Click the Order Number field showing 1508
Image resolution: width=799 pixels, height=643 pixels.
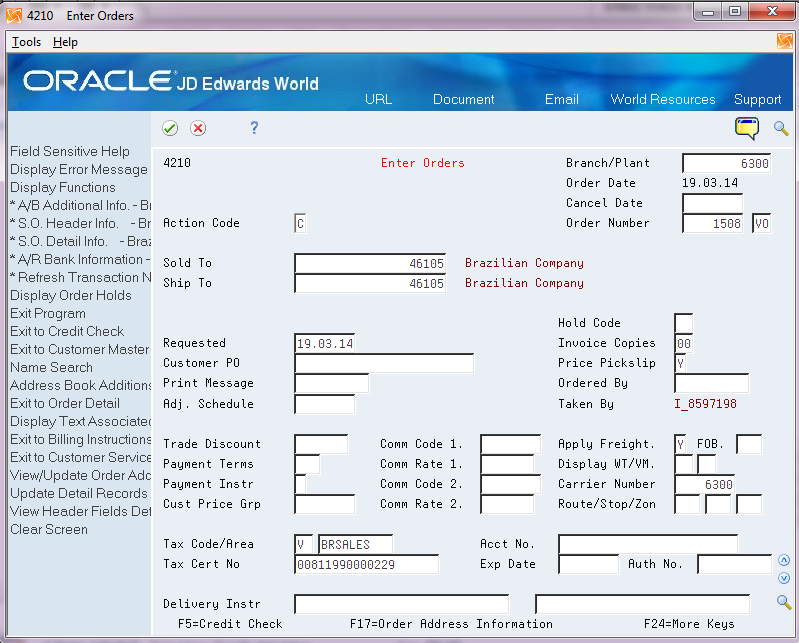(x=712, y=224)
